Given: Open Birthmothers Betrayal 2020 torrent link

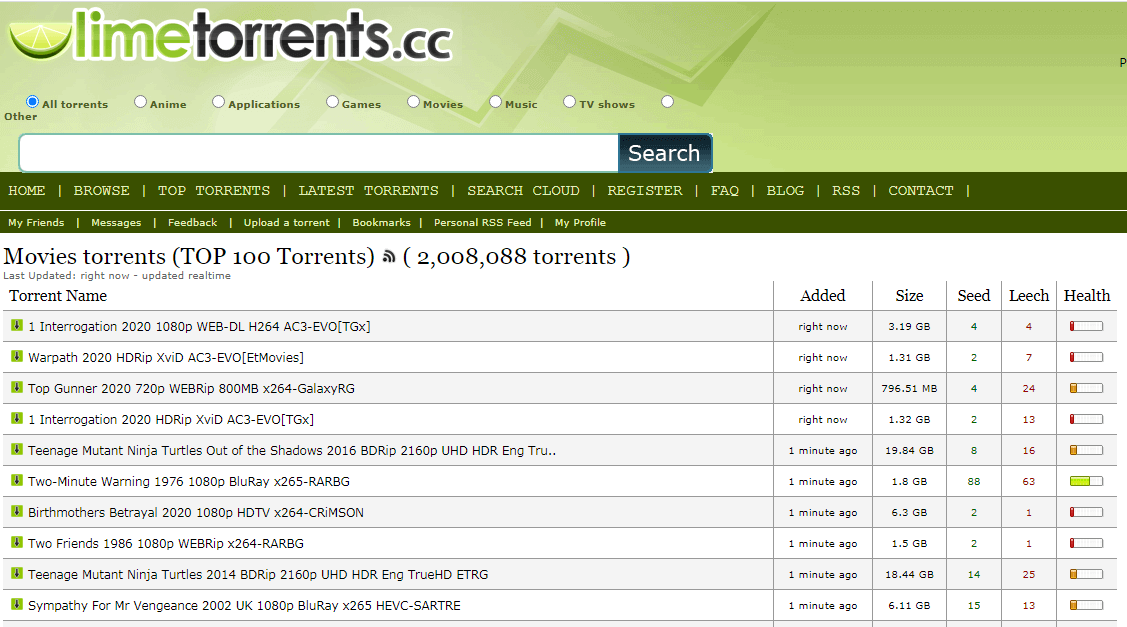Looking at the screenshot, I should (196, 512).
